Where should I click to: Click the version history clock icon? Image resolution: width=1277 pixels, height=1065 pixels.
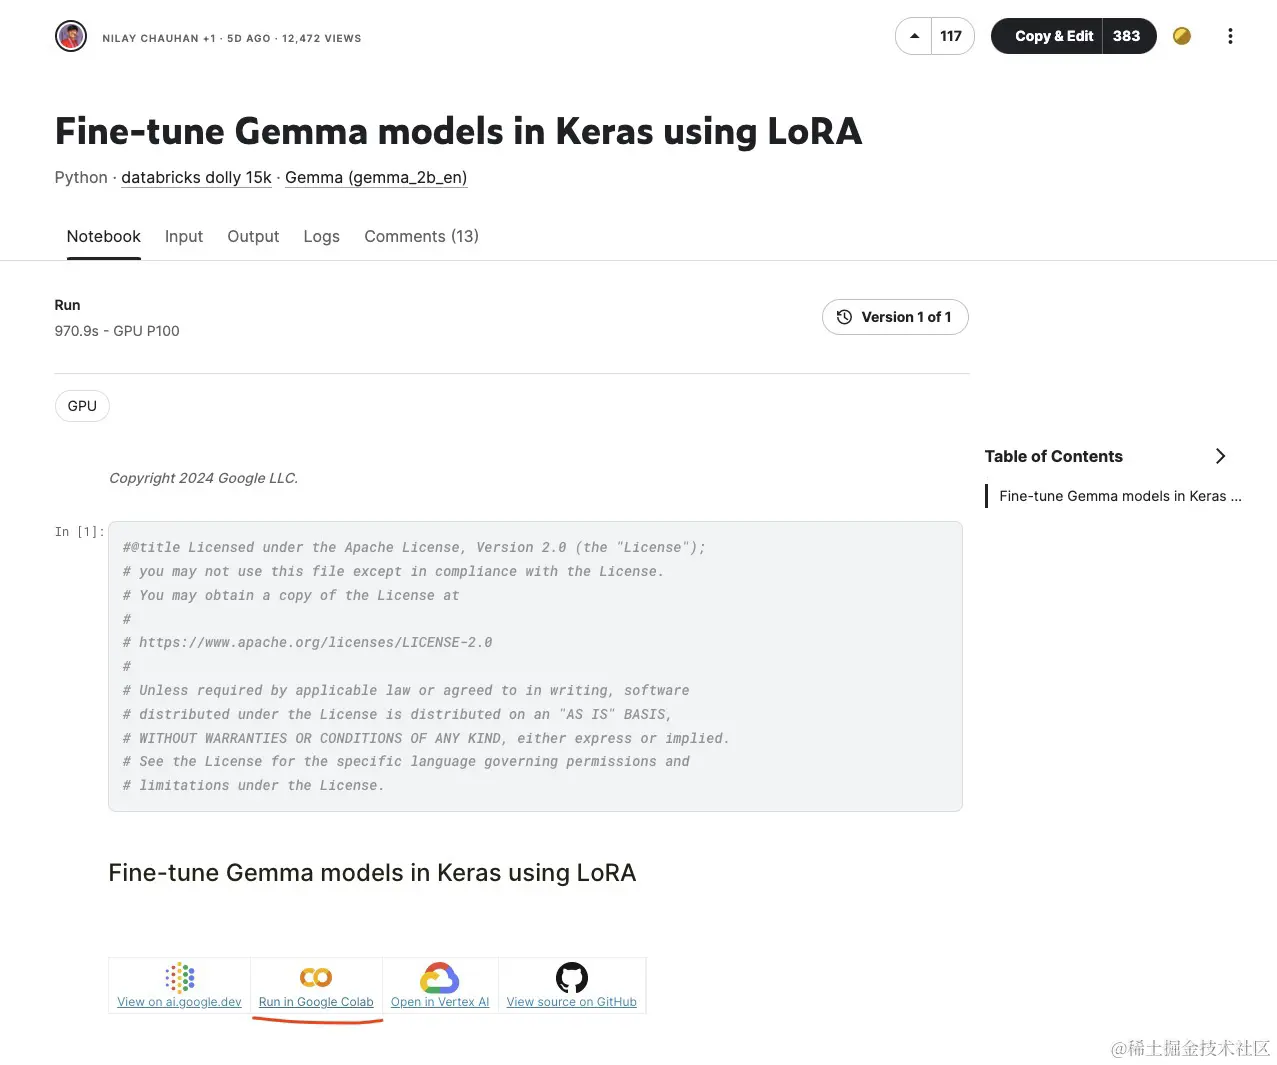tap(845, 317)
